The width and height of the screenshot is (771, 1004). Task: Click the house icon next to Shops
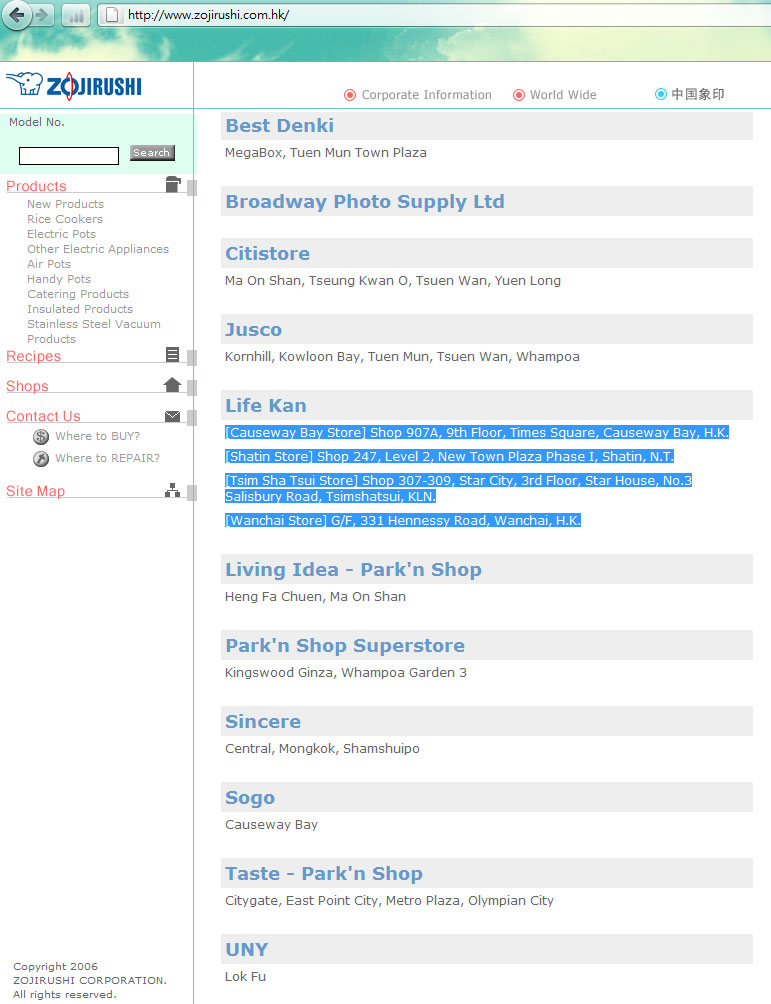point(172,384)
